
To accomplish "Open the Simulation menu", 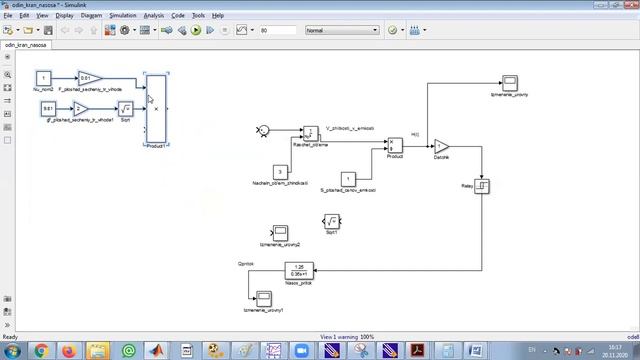I will (x=123, y=16).
